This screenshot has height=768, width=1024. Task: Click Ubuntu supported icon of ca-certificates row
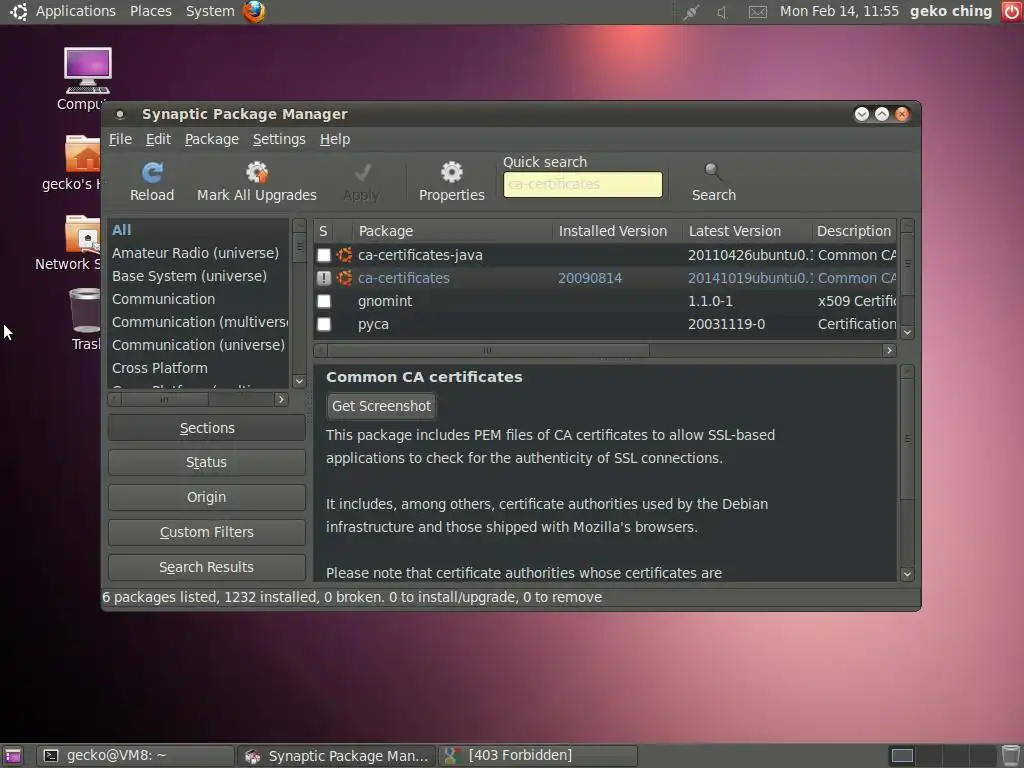344,278
